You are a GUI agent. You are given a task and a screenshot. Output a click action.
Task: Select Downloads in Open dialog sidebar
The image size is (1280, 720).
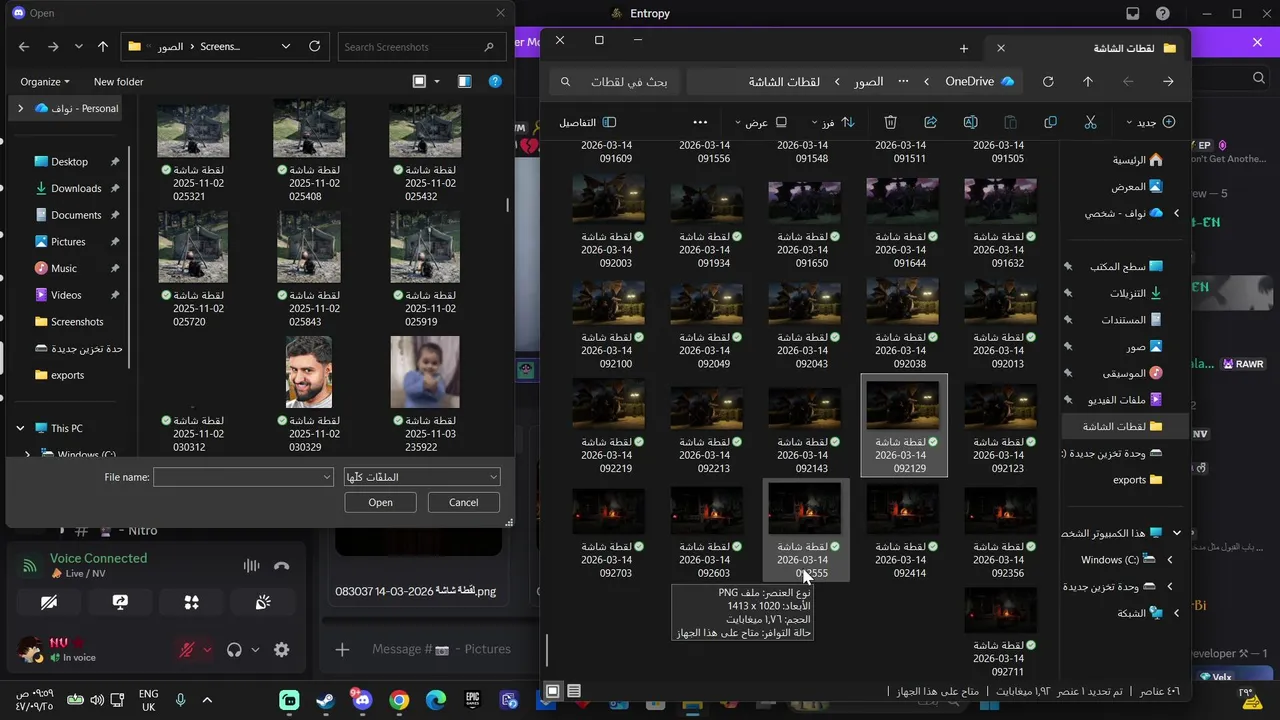click(76, 188)
